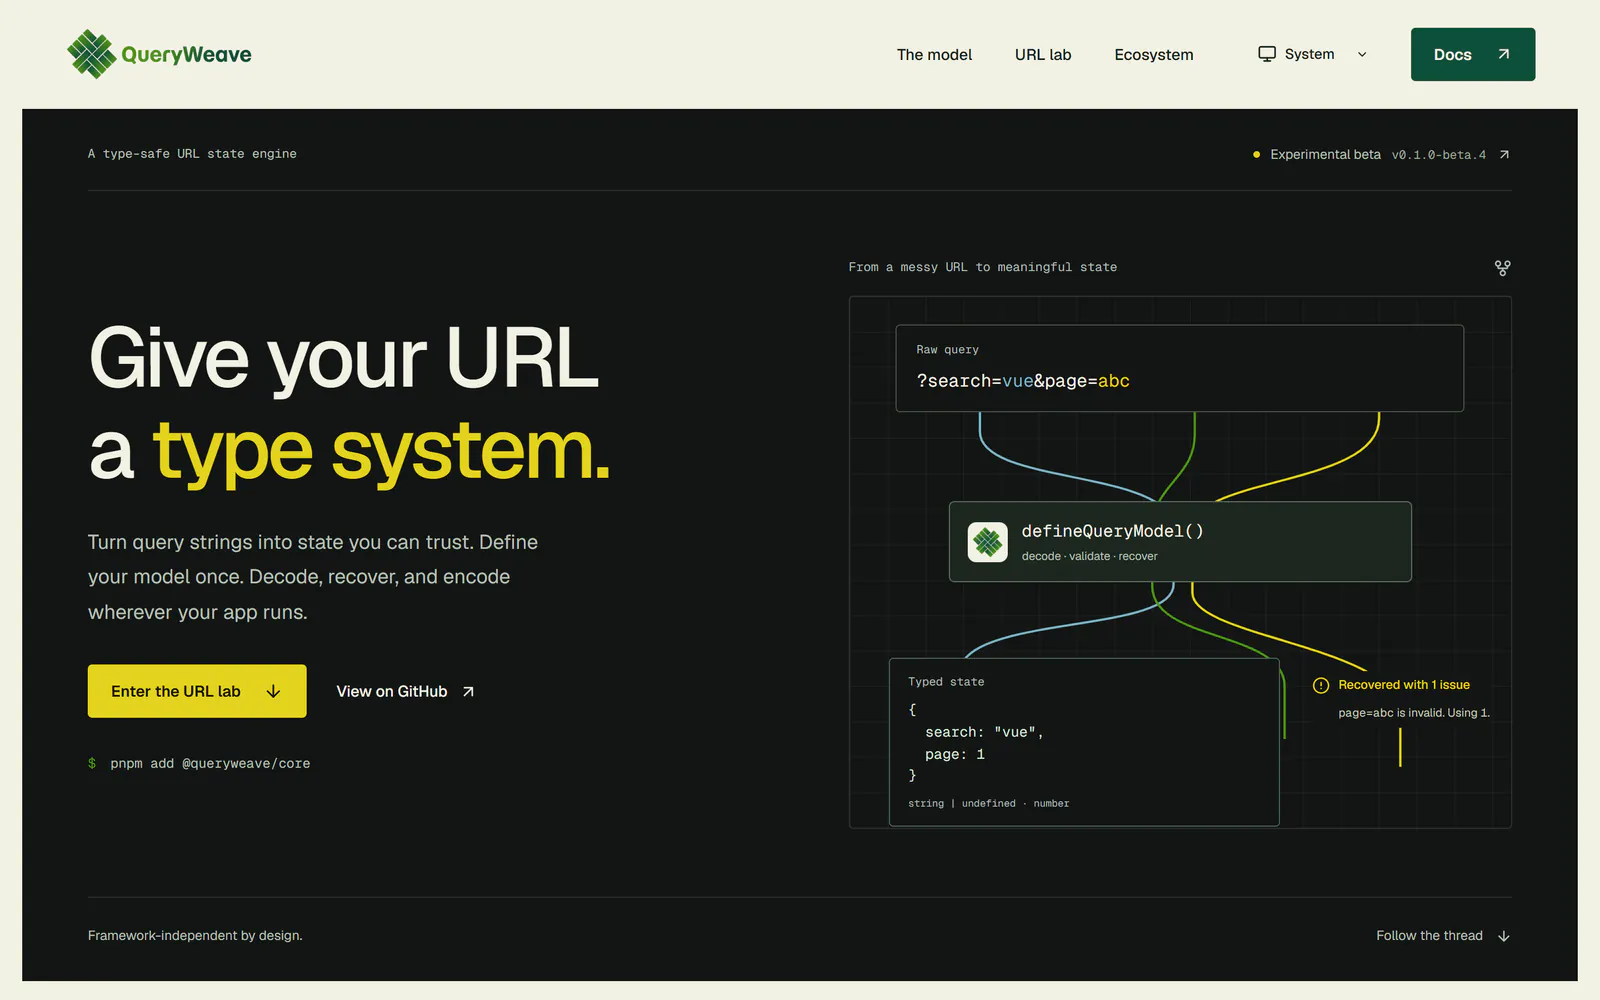The image size is (1600, 1000).
Task: Click the QueryWeave woven logo icon
Action: (92, 54)
